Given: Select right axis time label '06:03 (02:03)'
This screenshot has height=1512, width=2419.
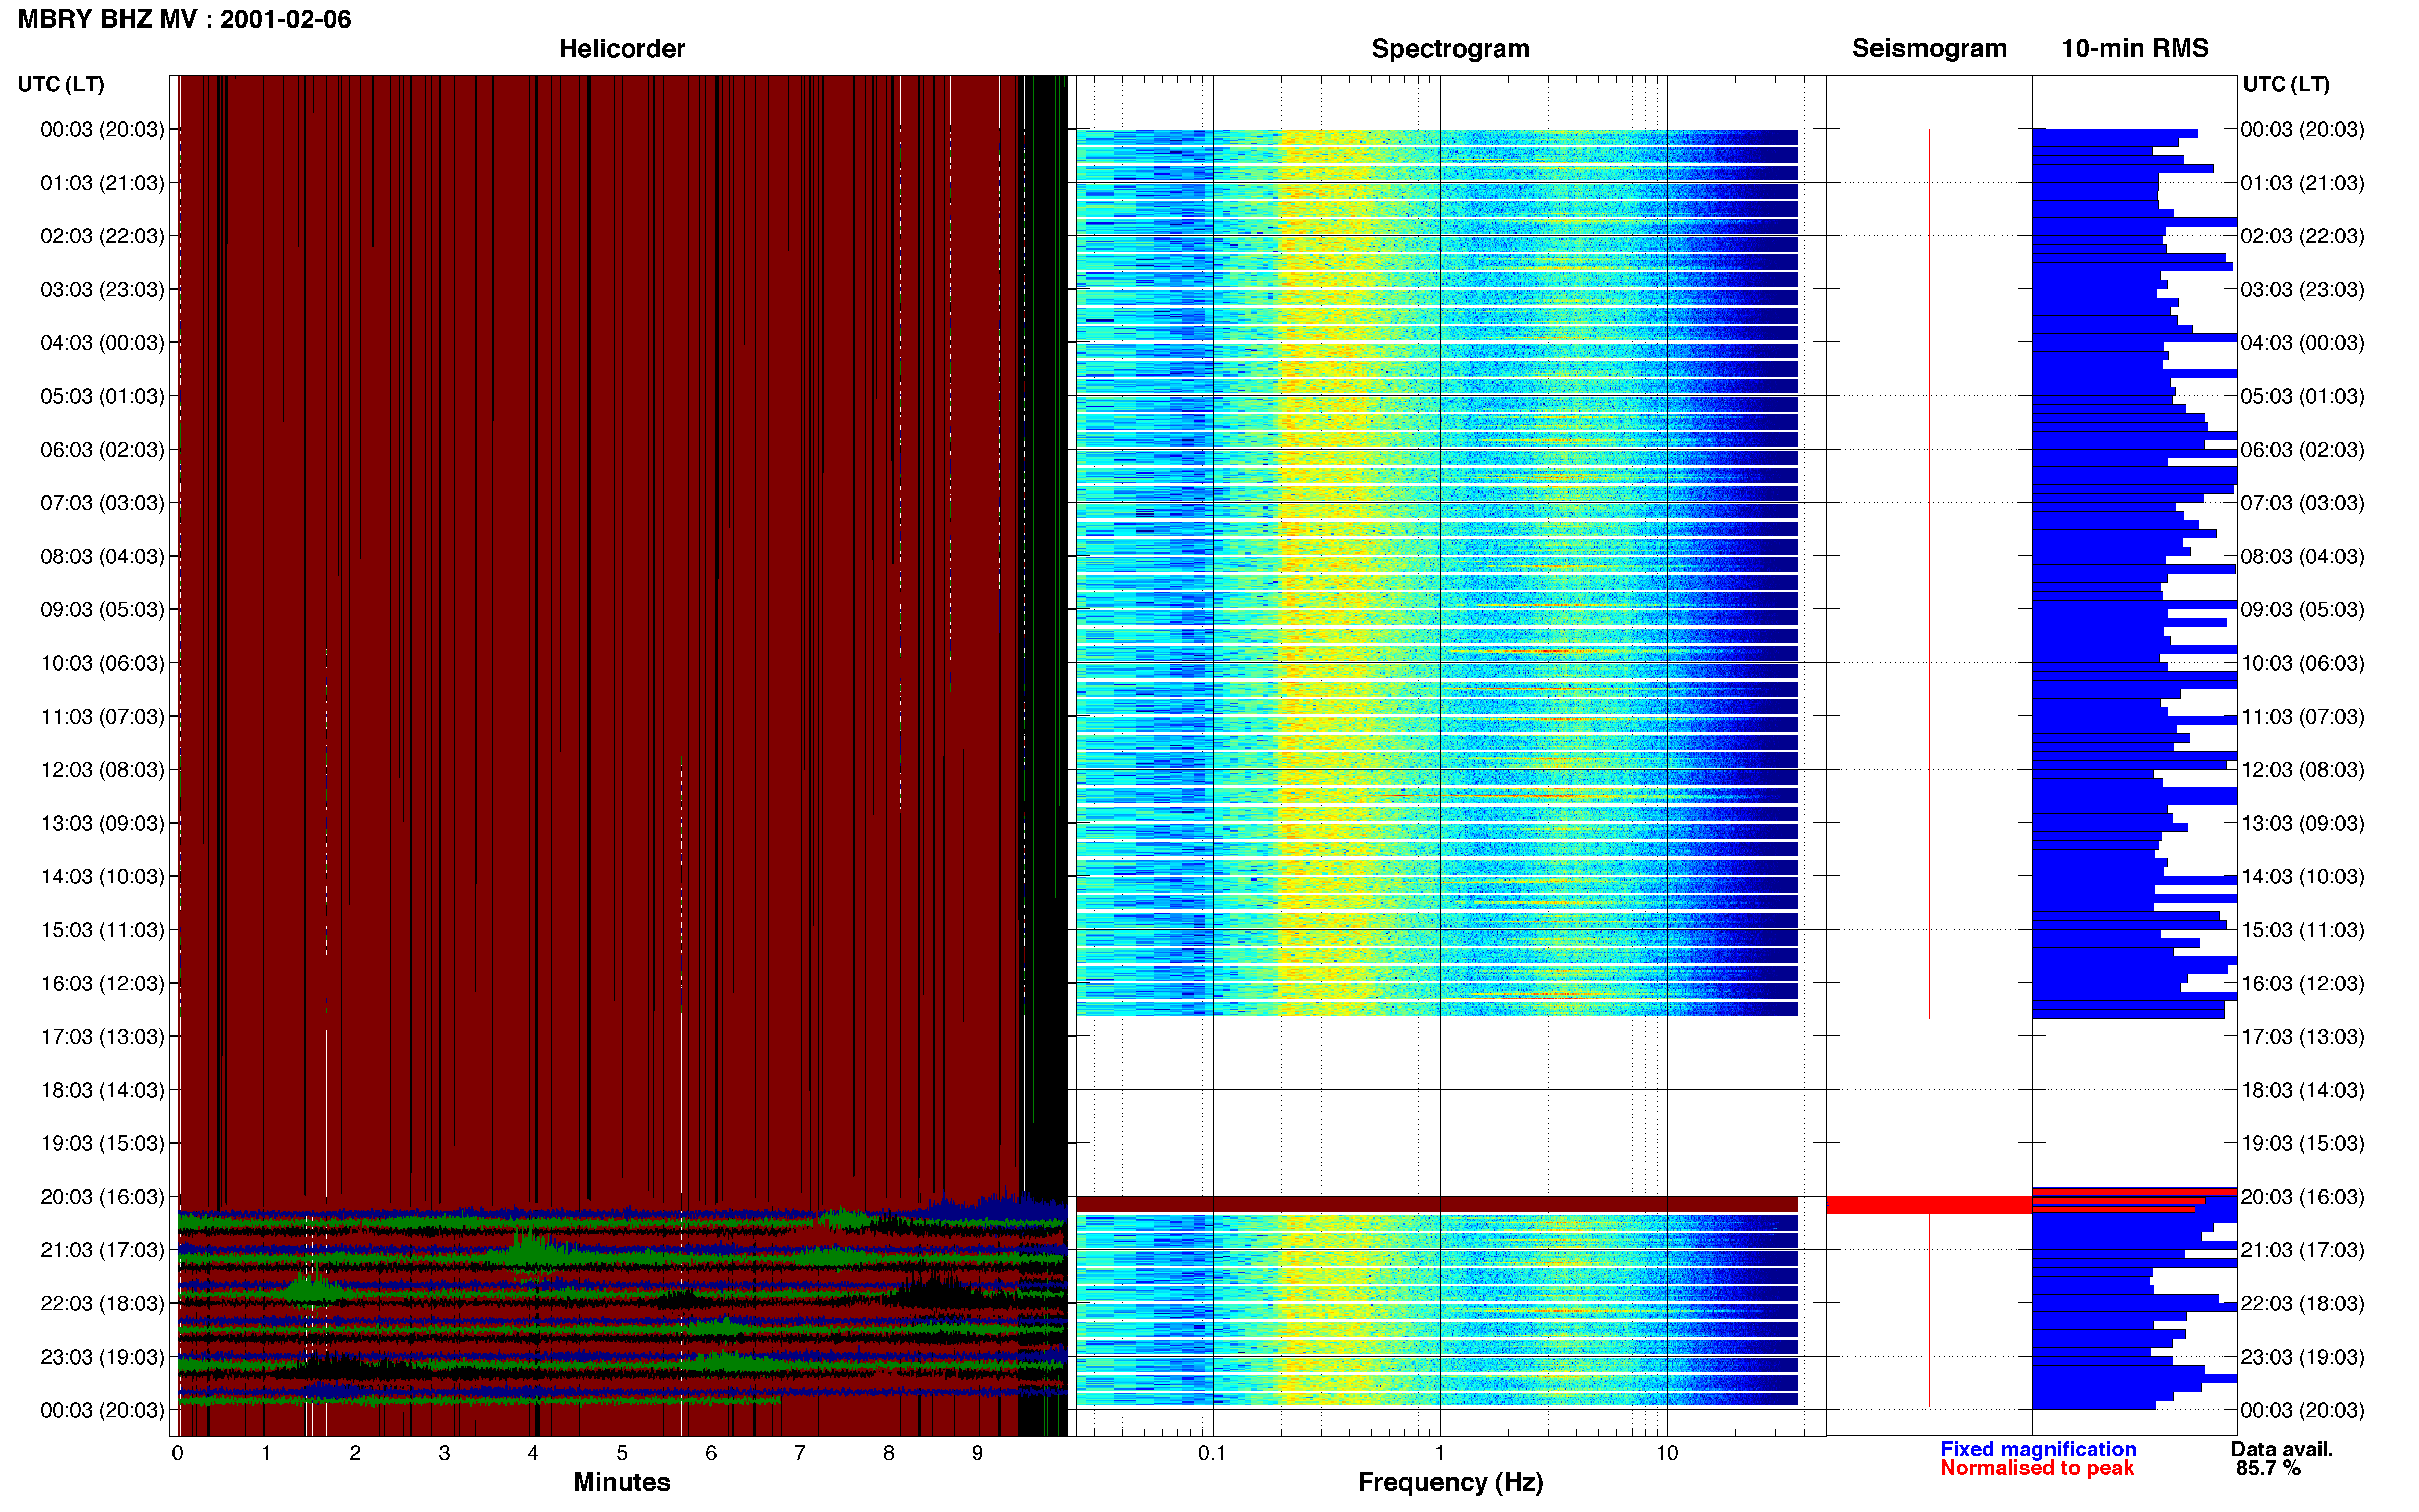Looking at the screenshot, I should tap(2303, 450).
